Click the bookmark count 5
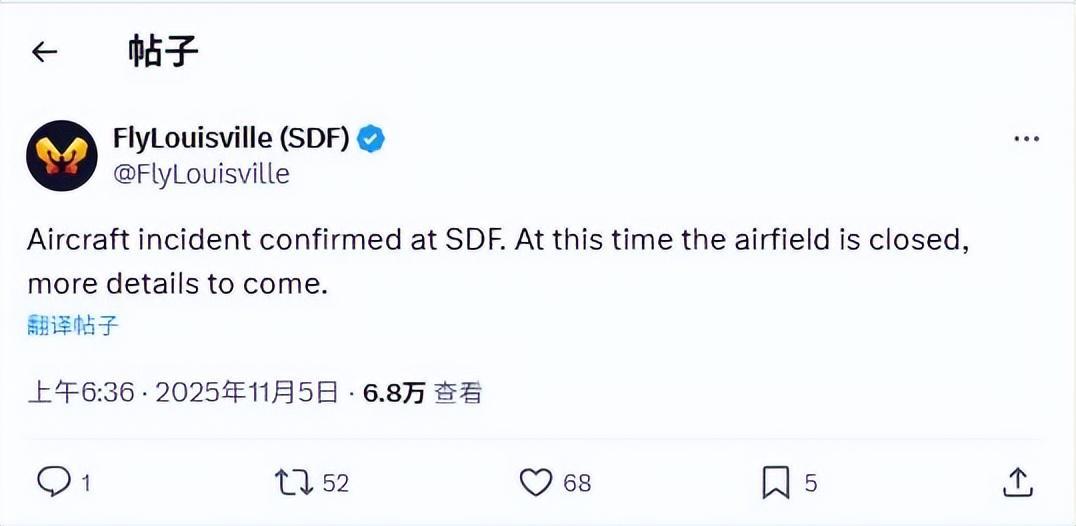The width and height of the screenshot is (1076, 526). pos(811,484)
